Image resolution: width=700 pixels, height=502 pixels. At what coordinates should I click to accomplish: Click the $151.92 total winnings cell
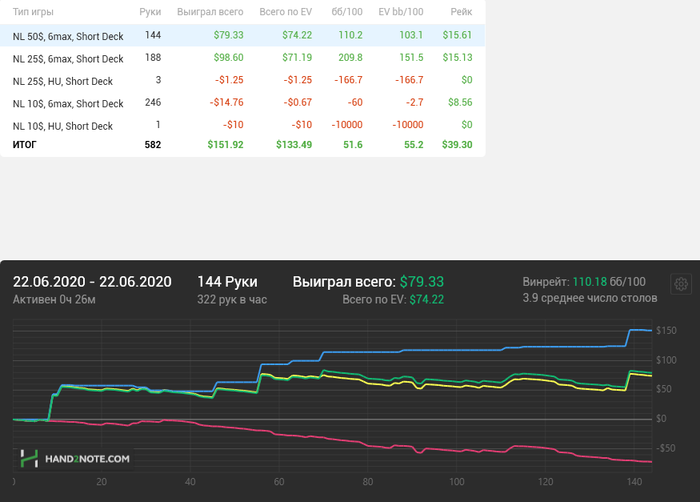225,145
